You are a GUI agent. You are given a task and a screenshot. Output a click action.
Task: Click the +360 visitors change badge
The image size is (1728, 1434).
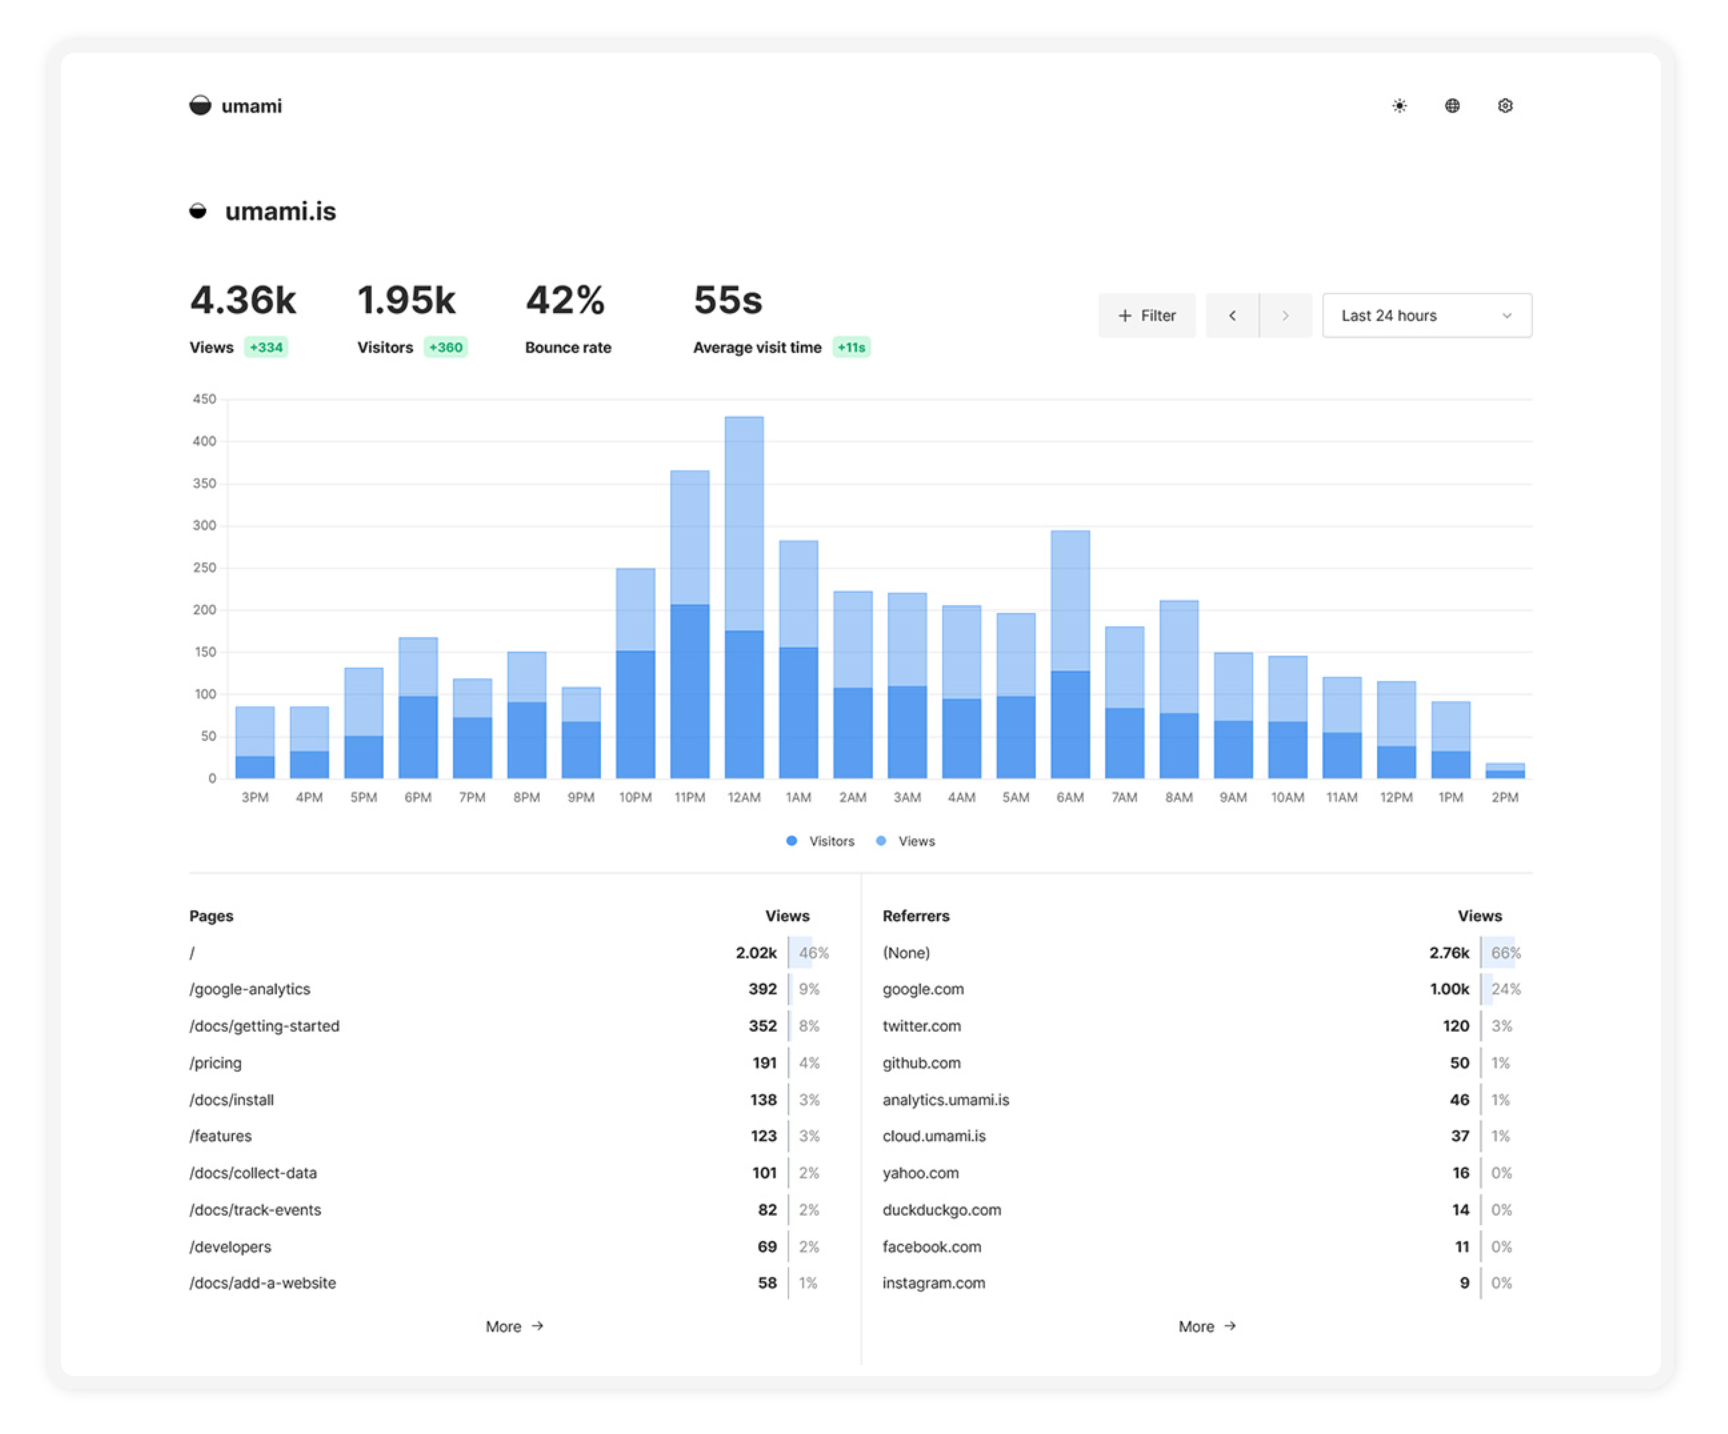[445, 347]
